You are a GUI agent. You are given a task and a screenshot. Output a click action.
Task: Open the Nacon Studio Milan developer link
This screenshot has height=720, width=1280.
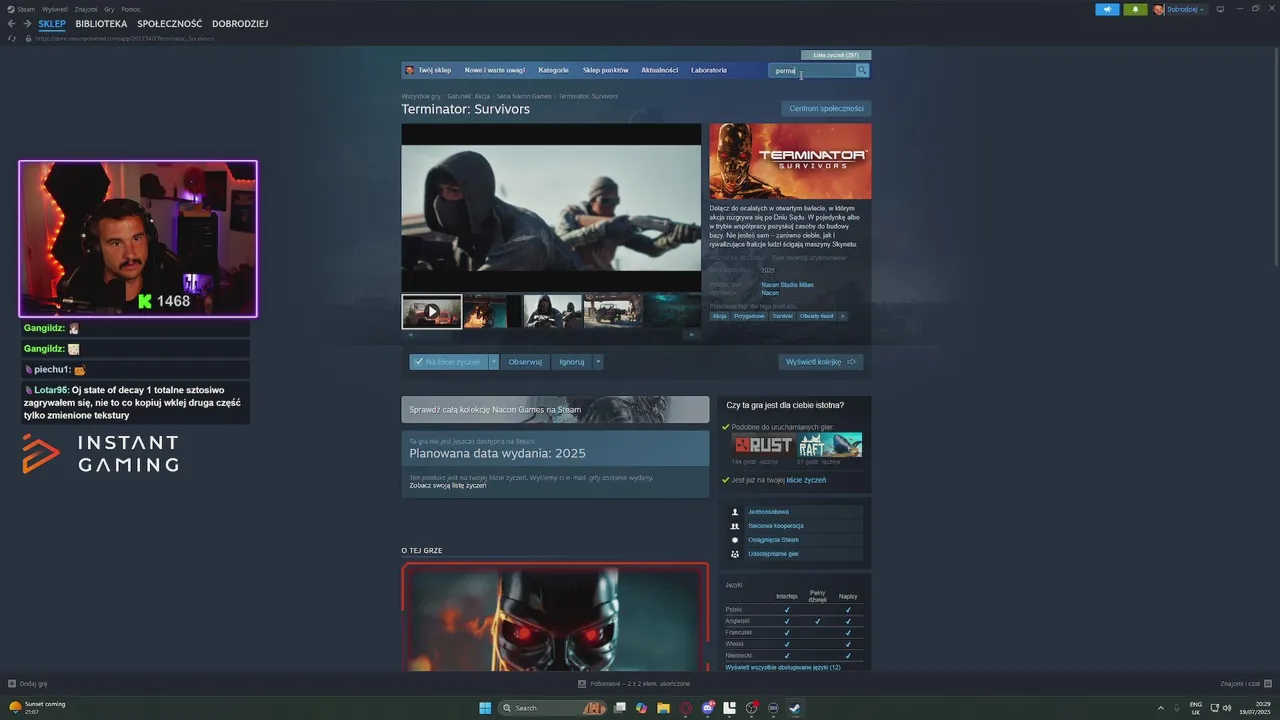coord(787,285)
